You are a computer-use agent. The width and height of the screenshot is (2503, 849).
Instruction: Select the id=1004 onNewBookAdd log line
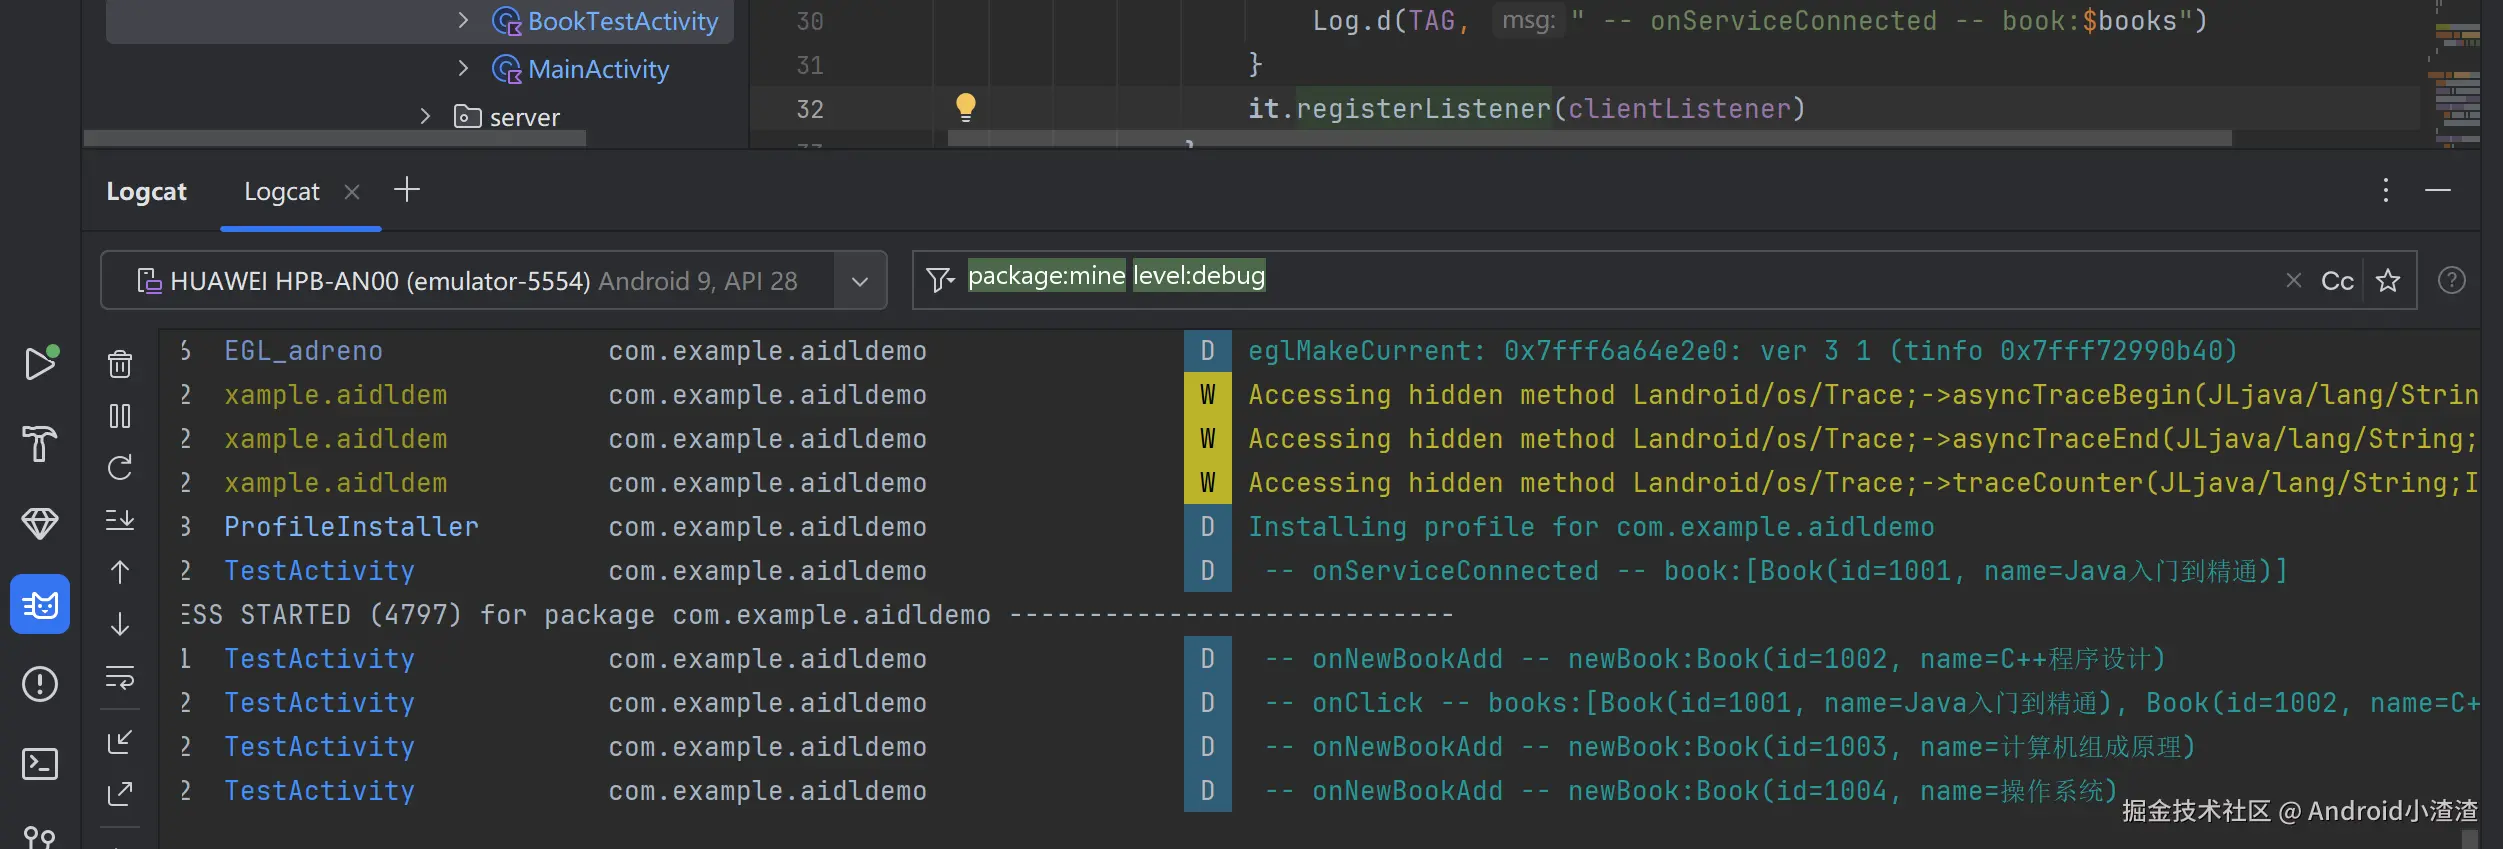pos(1691,791)
